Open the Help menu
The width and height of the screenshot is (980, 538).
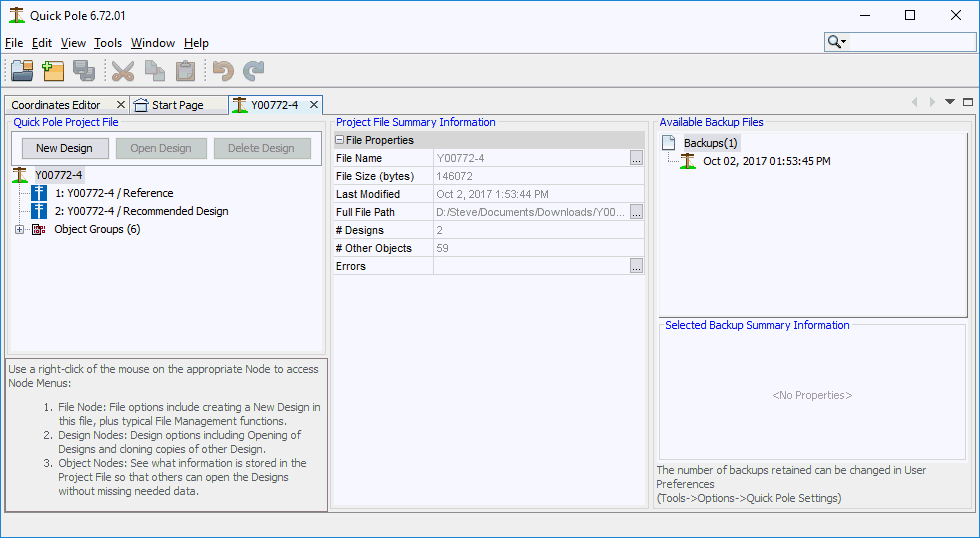tap(196, 43)
